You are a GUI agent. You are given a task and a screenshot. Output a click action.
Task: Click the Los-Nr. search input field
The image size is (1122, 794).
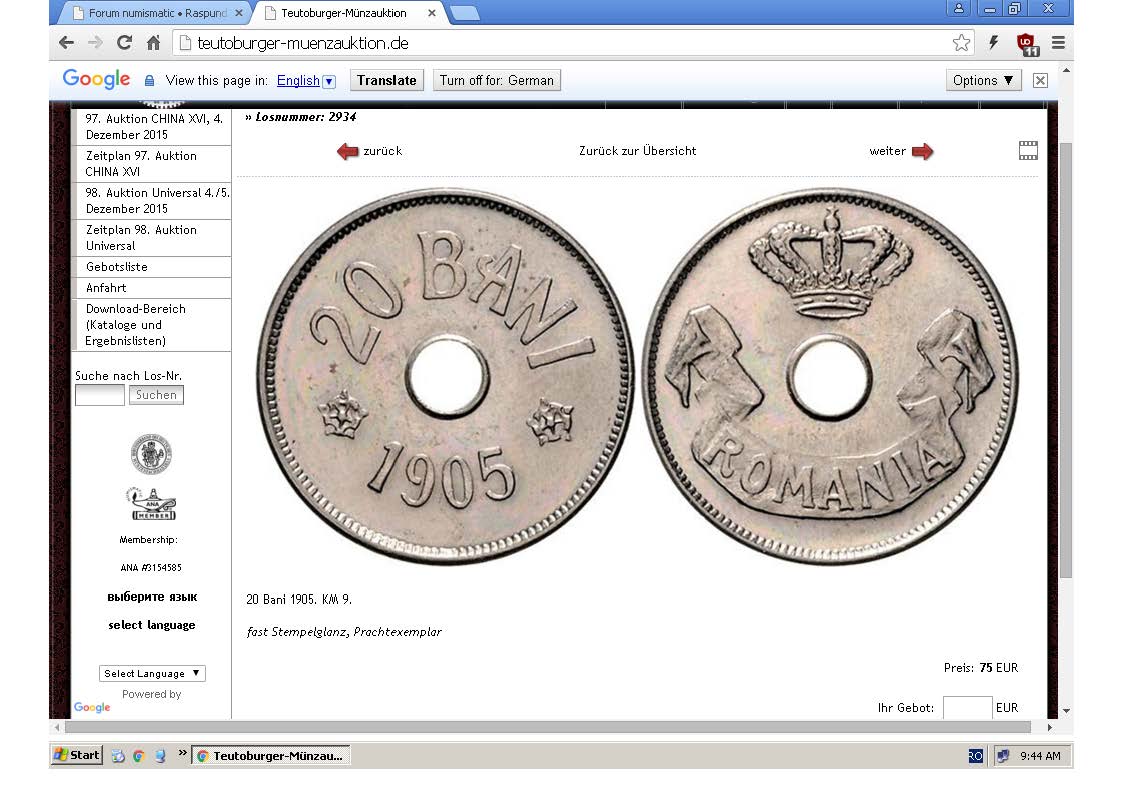[100, 395]
